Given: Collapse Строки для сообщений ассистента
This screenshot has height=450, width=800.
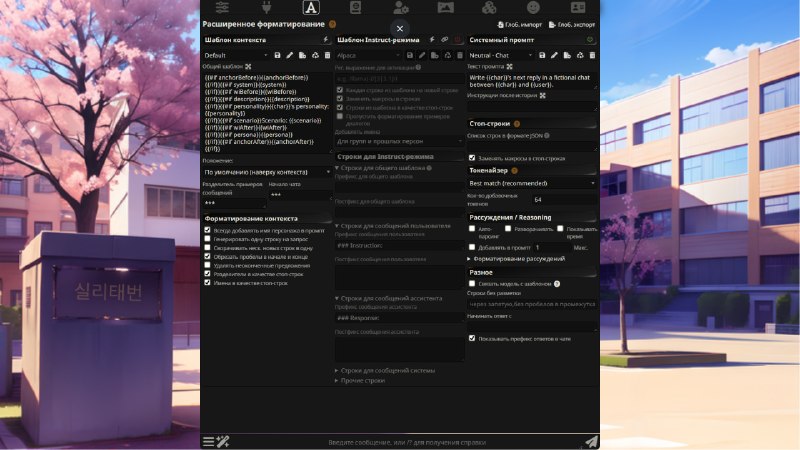Looking at the screenshot, I should [389, 298].
